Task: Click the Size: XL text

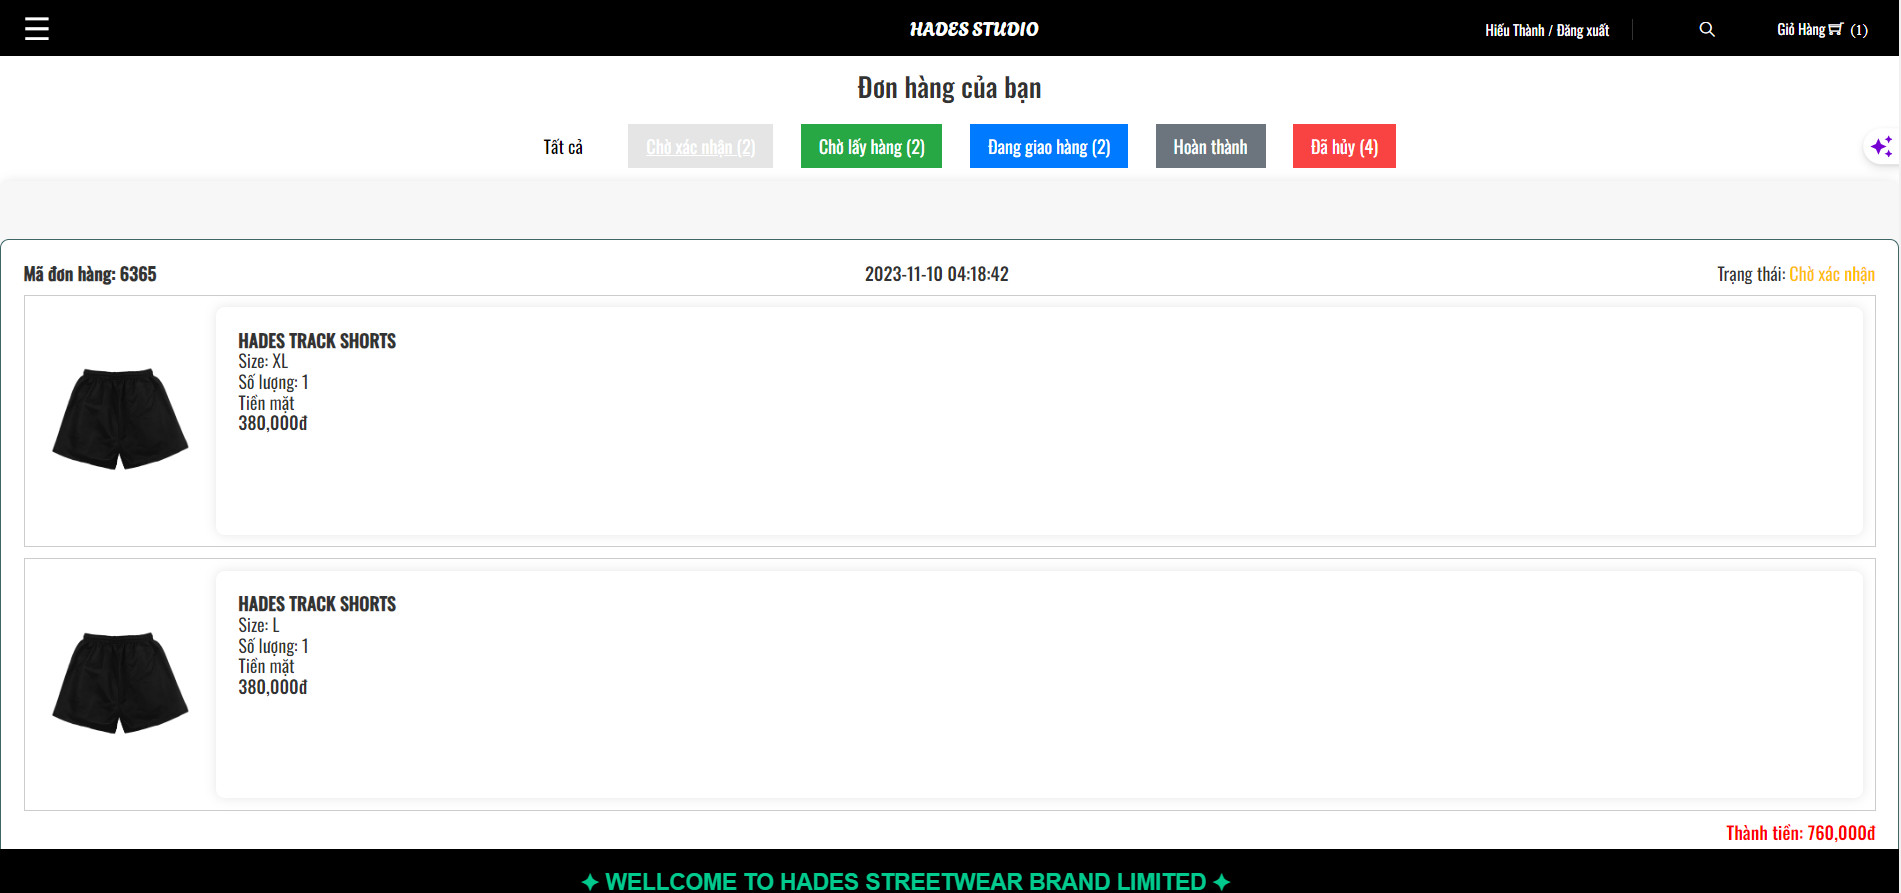Action: pyautogui.click(x=263, y=362)
